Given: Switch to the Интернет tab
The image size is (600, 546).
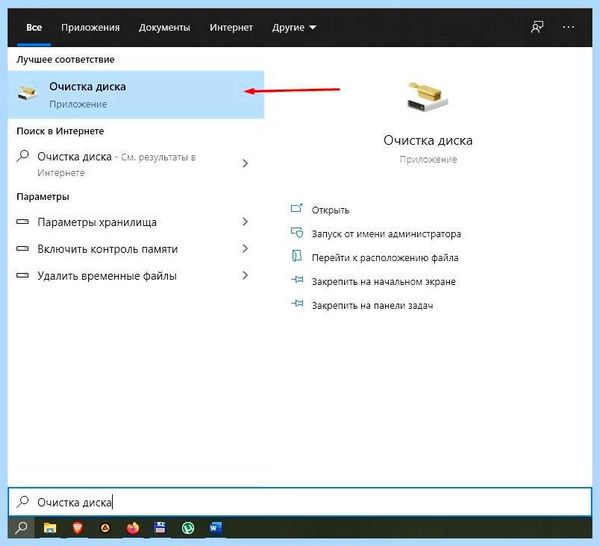Looking at the screenshot, I should point(231,28).
